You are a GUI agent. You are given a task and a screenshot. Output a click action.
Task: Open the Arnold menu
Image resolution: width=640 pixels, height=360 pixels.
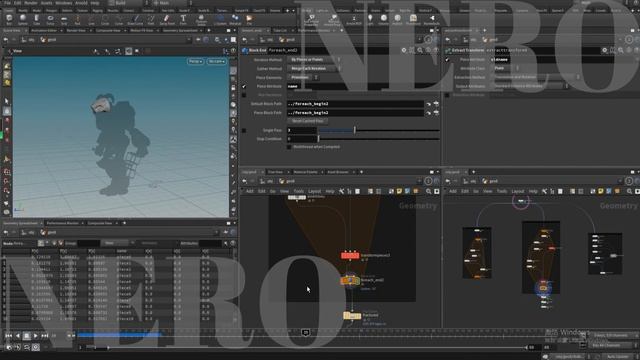point(81,3)
